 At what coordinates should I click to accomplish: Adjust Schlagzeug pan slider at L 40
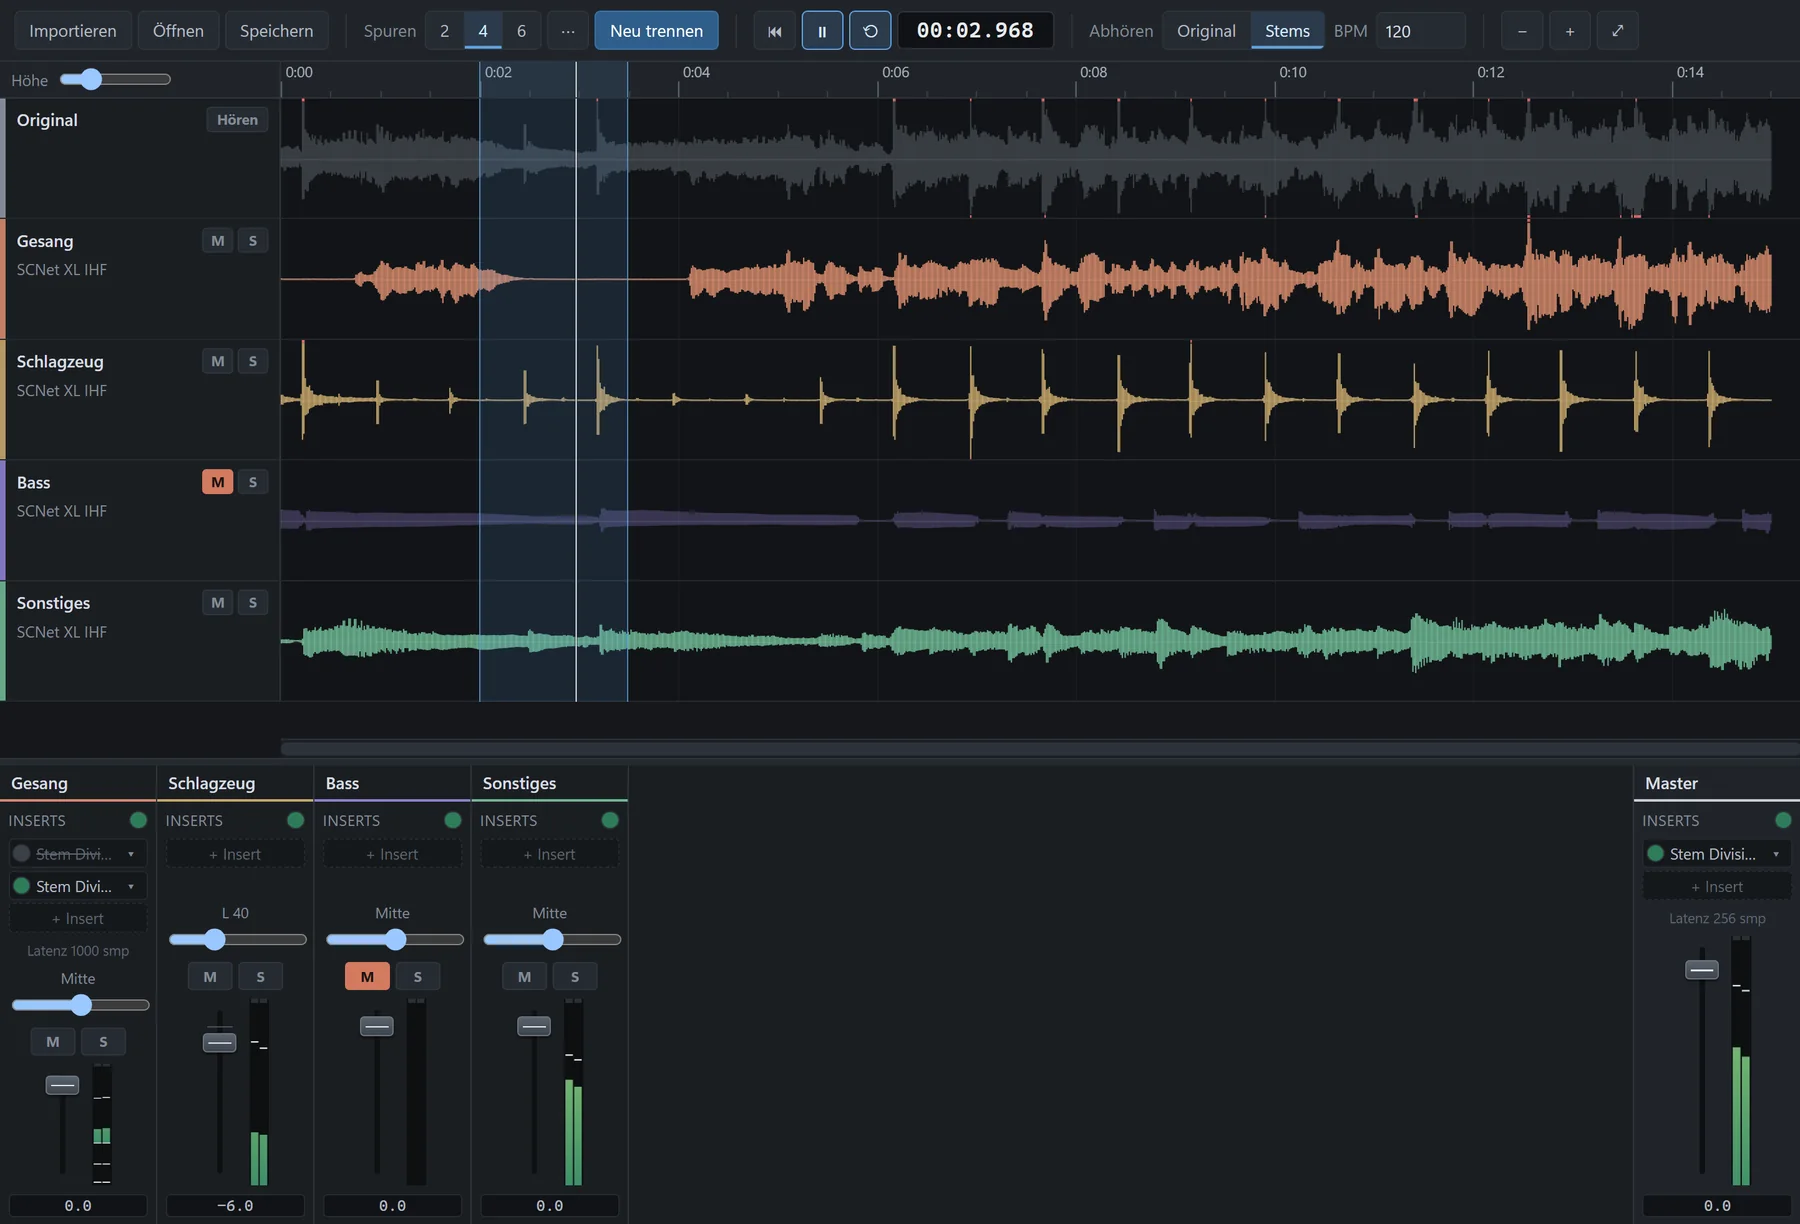(x=237, y=939)
